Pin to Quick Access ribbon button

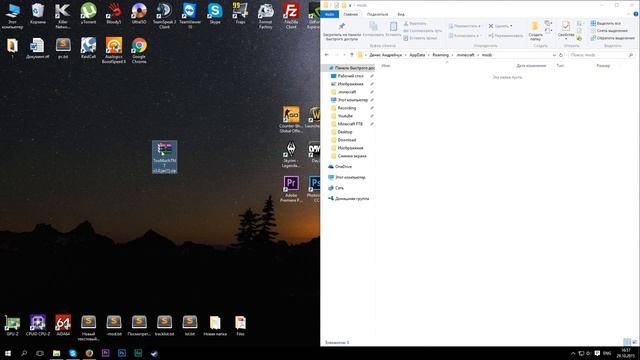pyautogui.click(x=342, y=31)
